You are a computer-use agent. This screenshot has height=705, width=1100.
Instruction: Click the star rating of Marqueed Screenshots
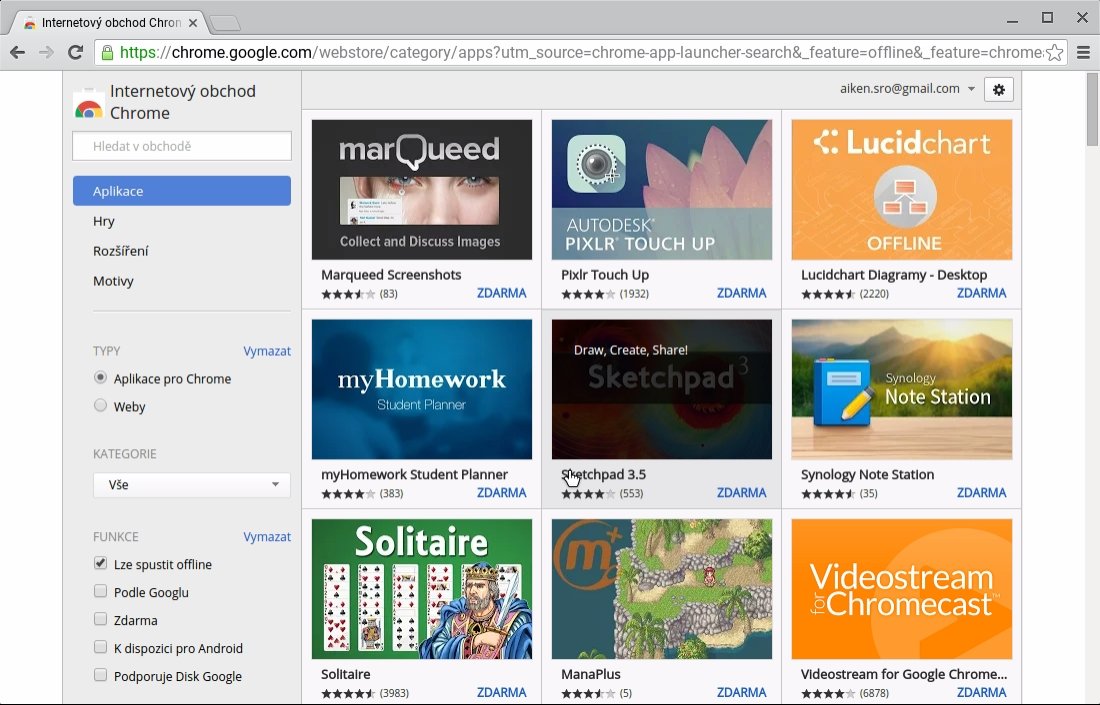348,294
